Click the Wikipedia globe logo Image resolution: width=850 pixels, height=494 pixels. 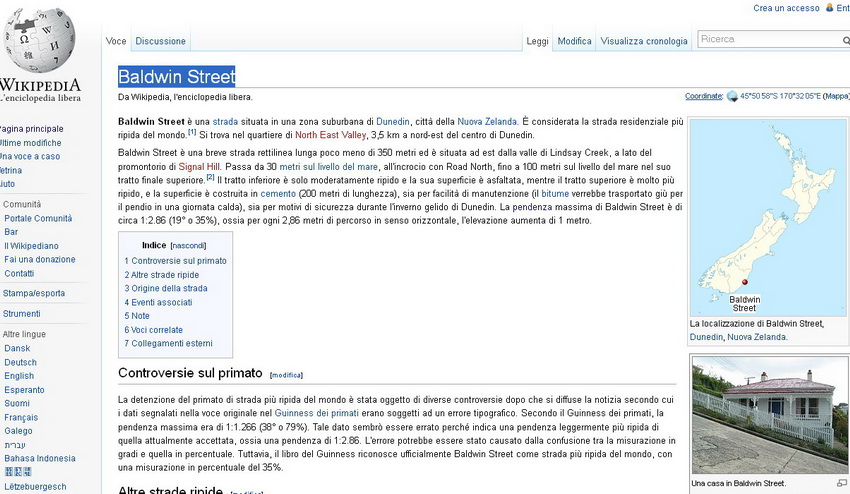coord(39,39)
